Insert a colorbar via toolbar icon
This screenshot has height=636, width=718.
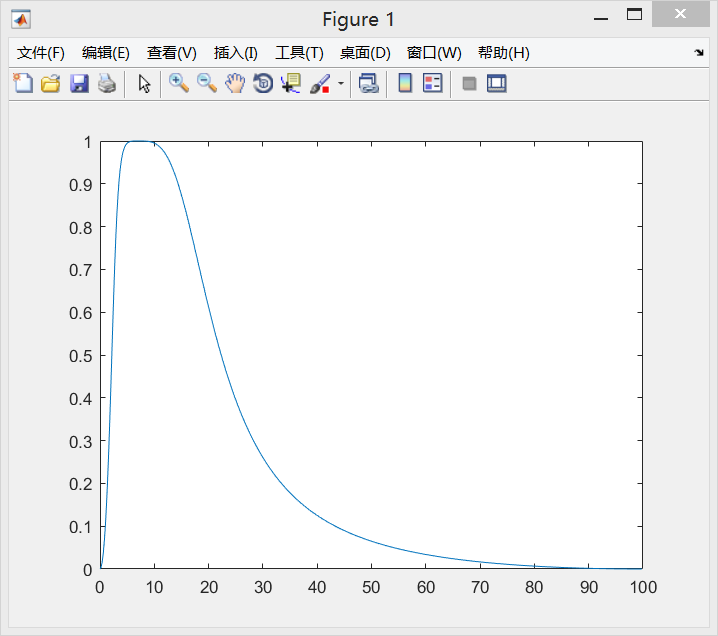pos(405,83)
